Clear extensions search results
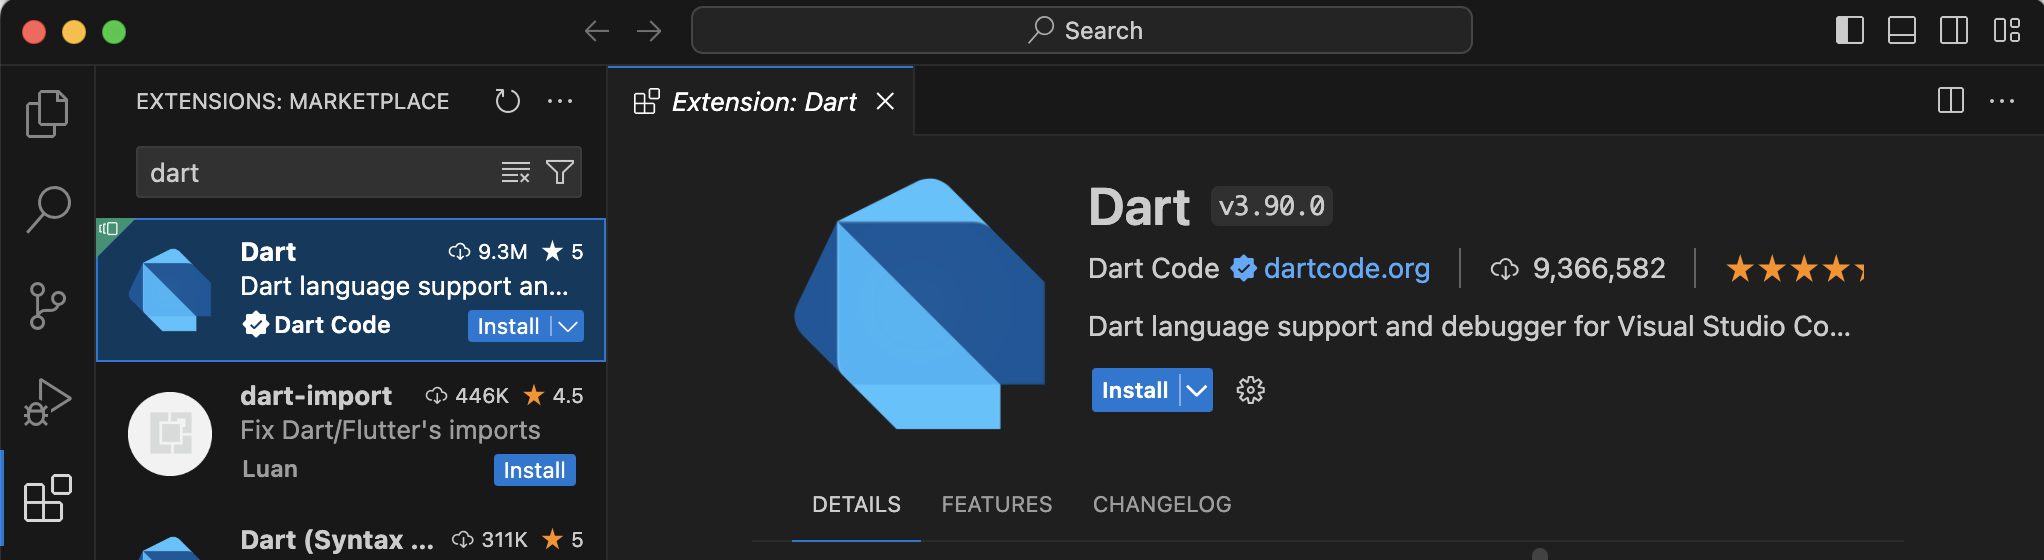 click(516, 172)
